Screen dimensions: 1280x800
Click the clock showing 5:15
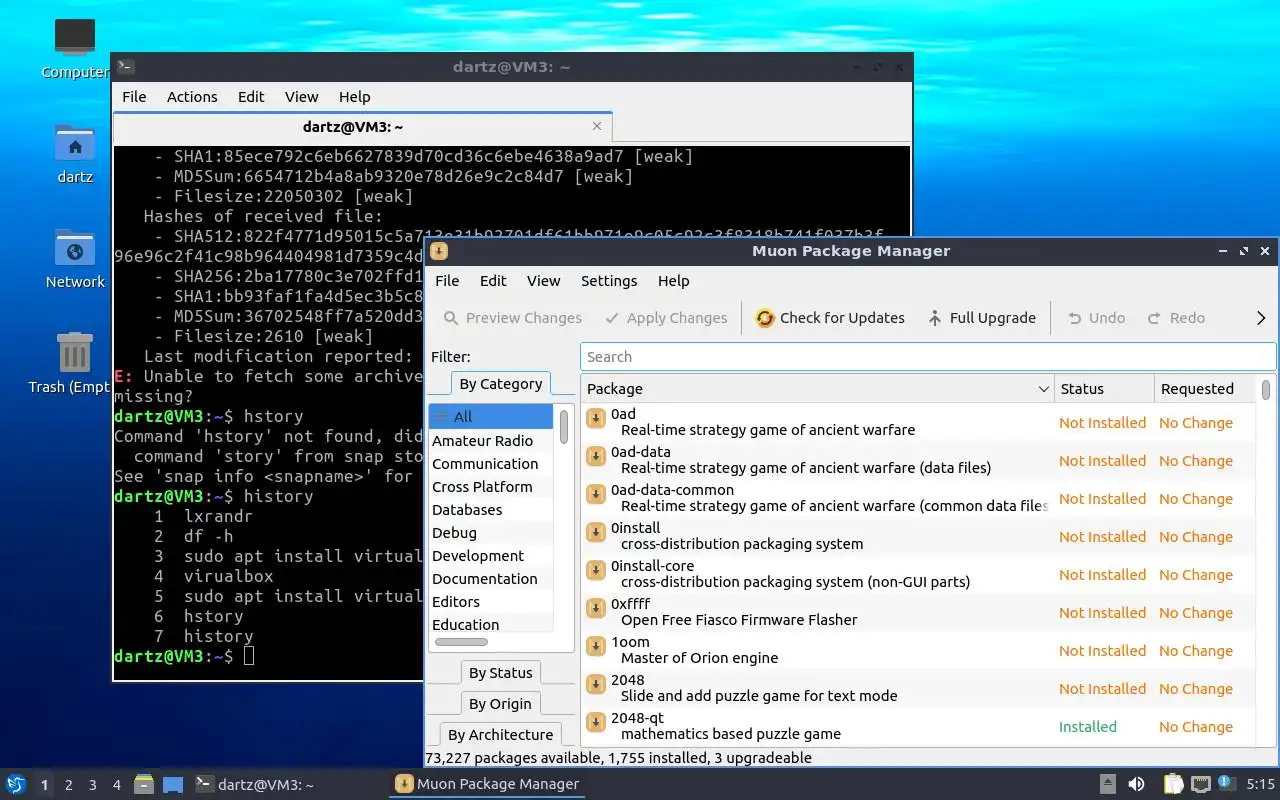[x=1261, y=785]
